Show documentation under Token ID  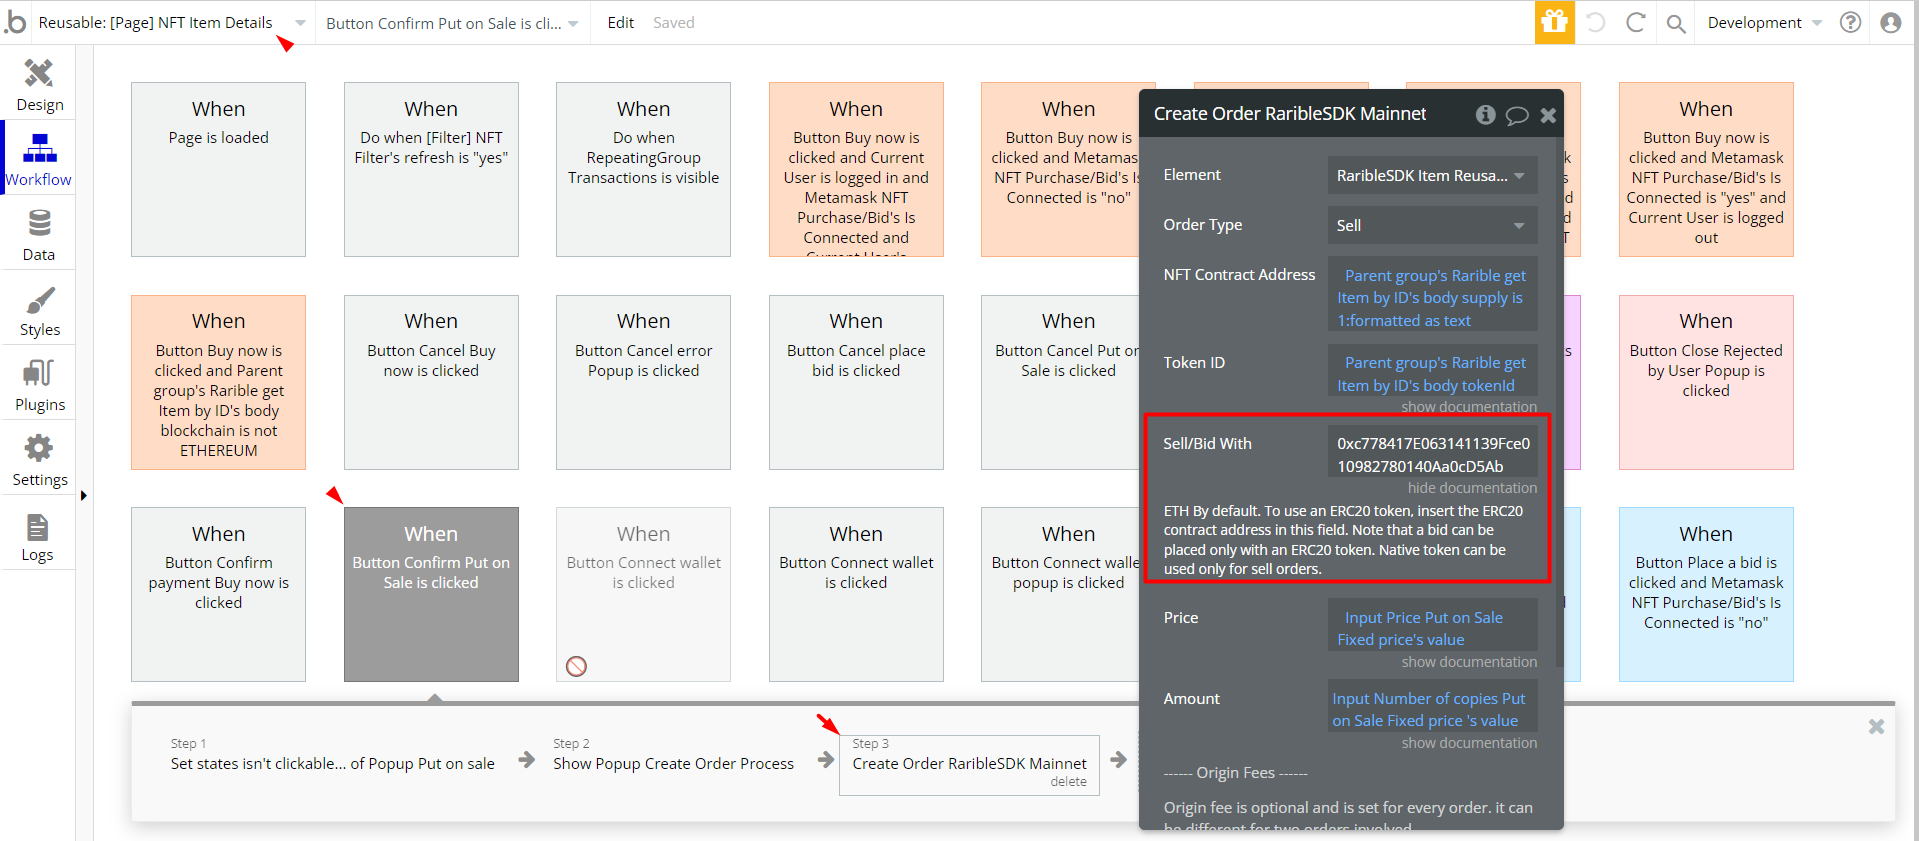click(1468, 407)
